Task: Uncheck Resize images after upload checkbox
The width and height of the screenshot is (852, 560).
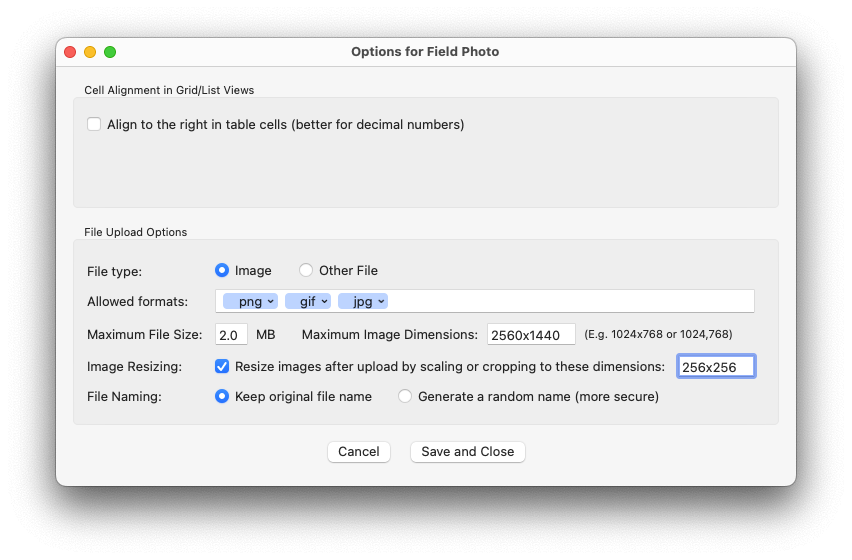Action: coord(222,366)
